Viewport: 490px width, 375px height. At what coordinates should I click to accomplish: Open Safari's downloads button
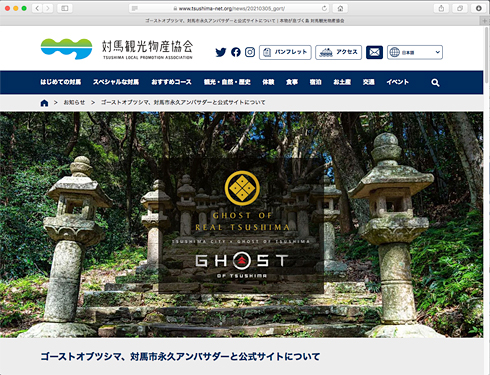tap(479, 8)
